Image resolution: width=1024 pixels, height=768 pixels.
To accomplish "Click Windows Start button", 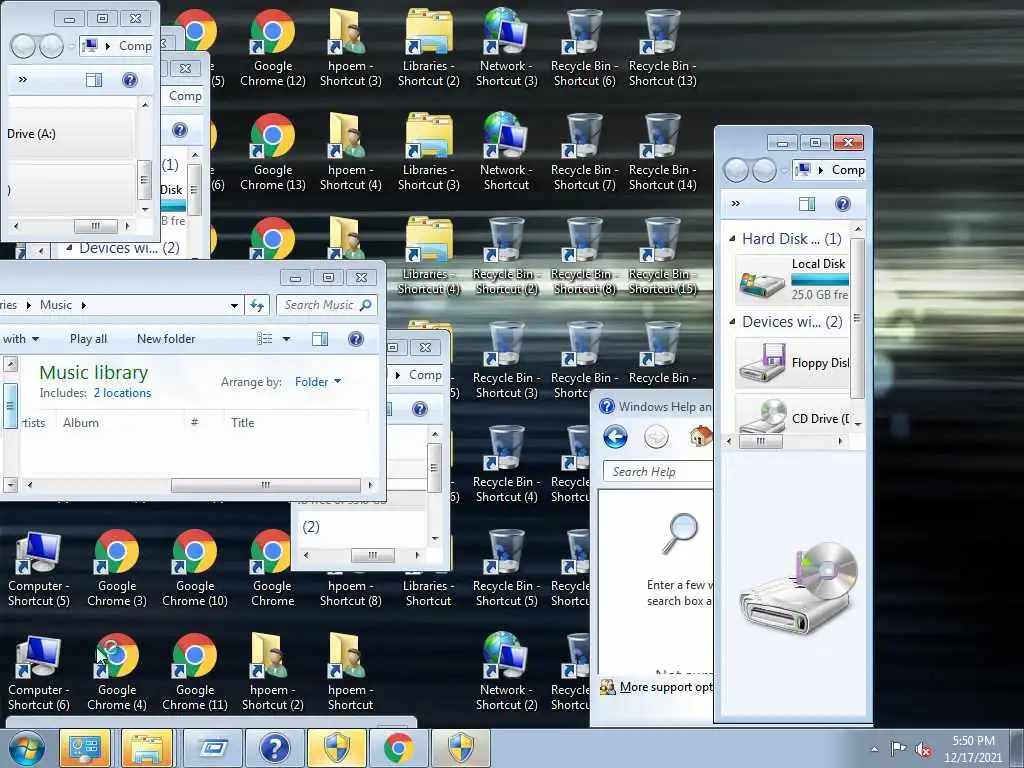I will 25,749.
